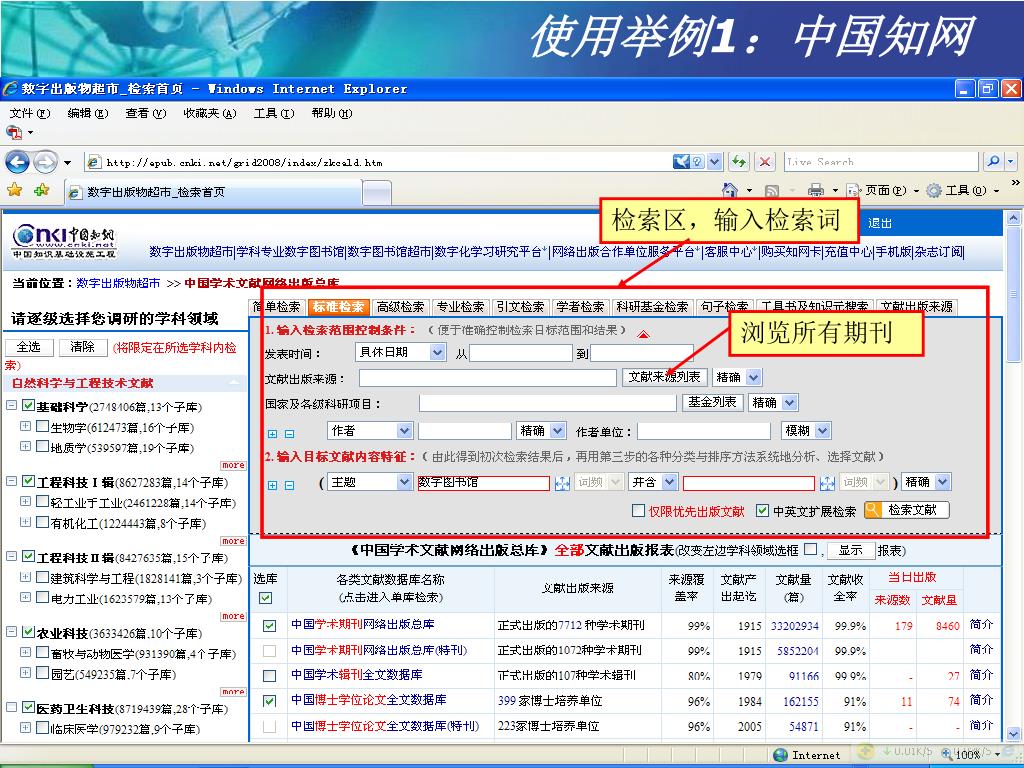Click the Live Search magnifier icon
Image resolution: width=1024 pixels, height=768 pixels.
[993, 161]
